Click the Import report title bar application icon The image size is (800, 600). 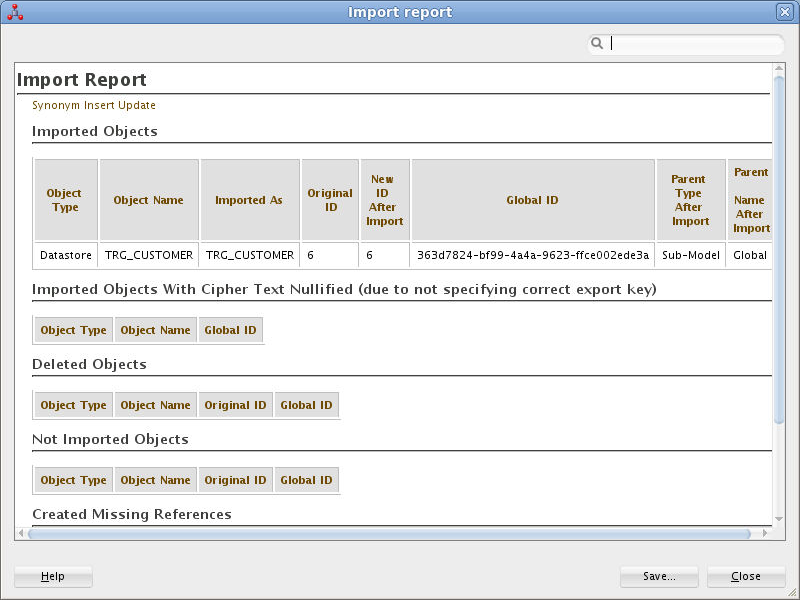coord(14,11)
